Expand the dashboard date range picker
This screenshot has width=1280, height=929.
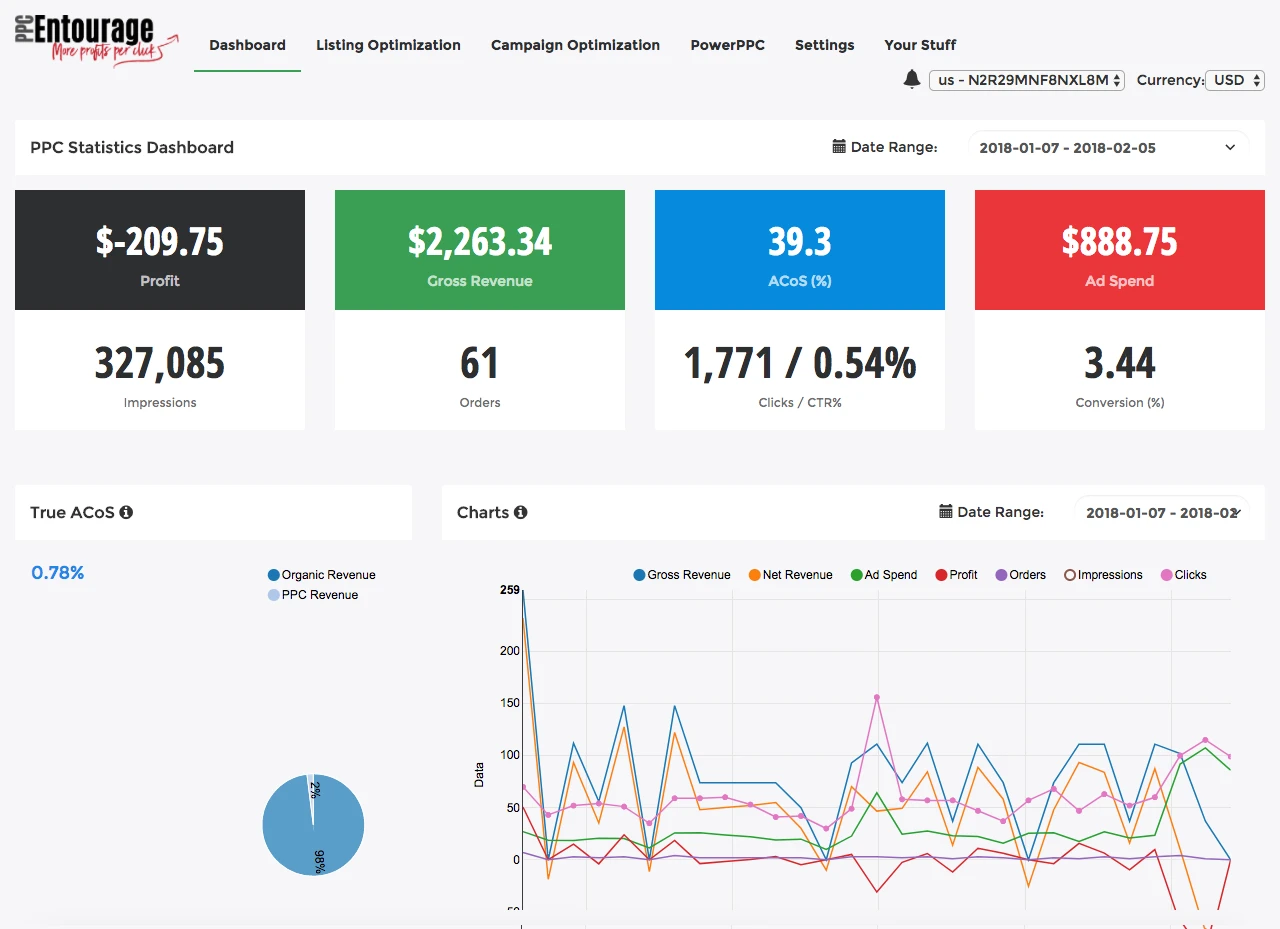(1108, 147)
